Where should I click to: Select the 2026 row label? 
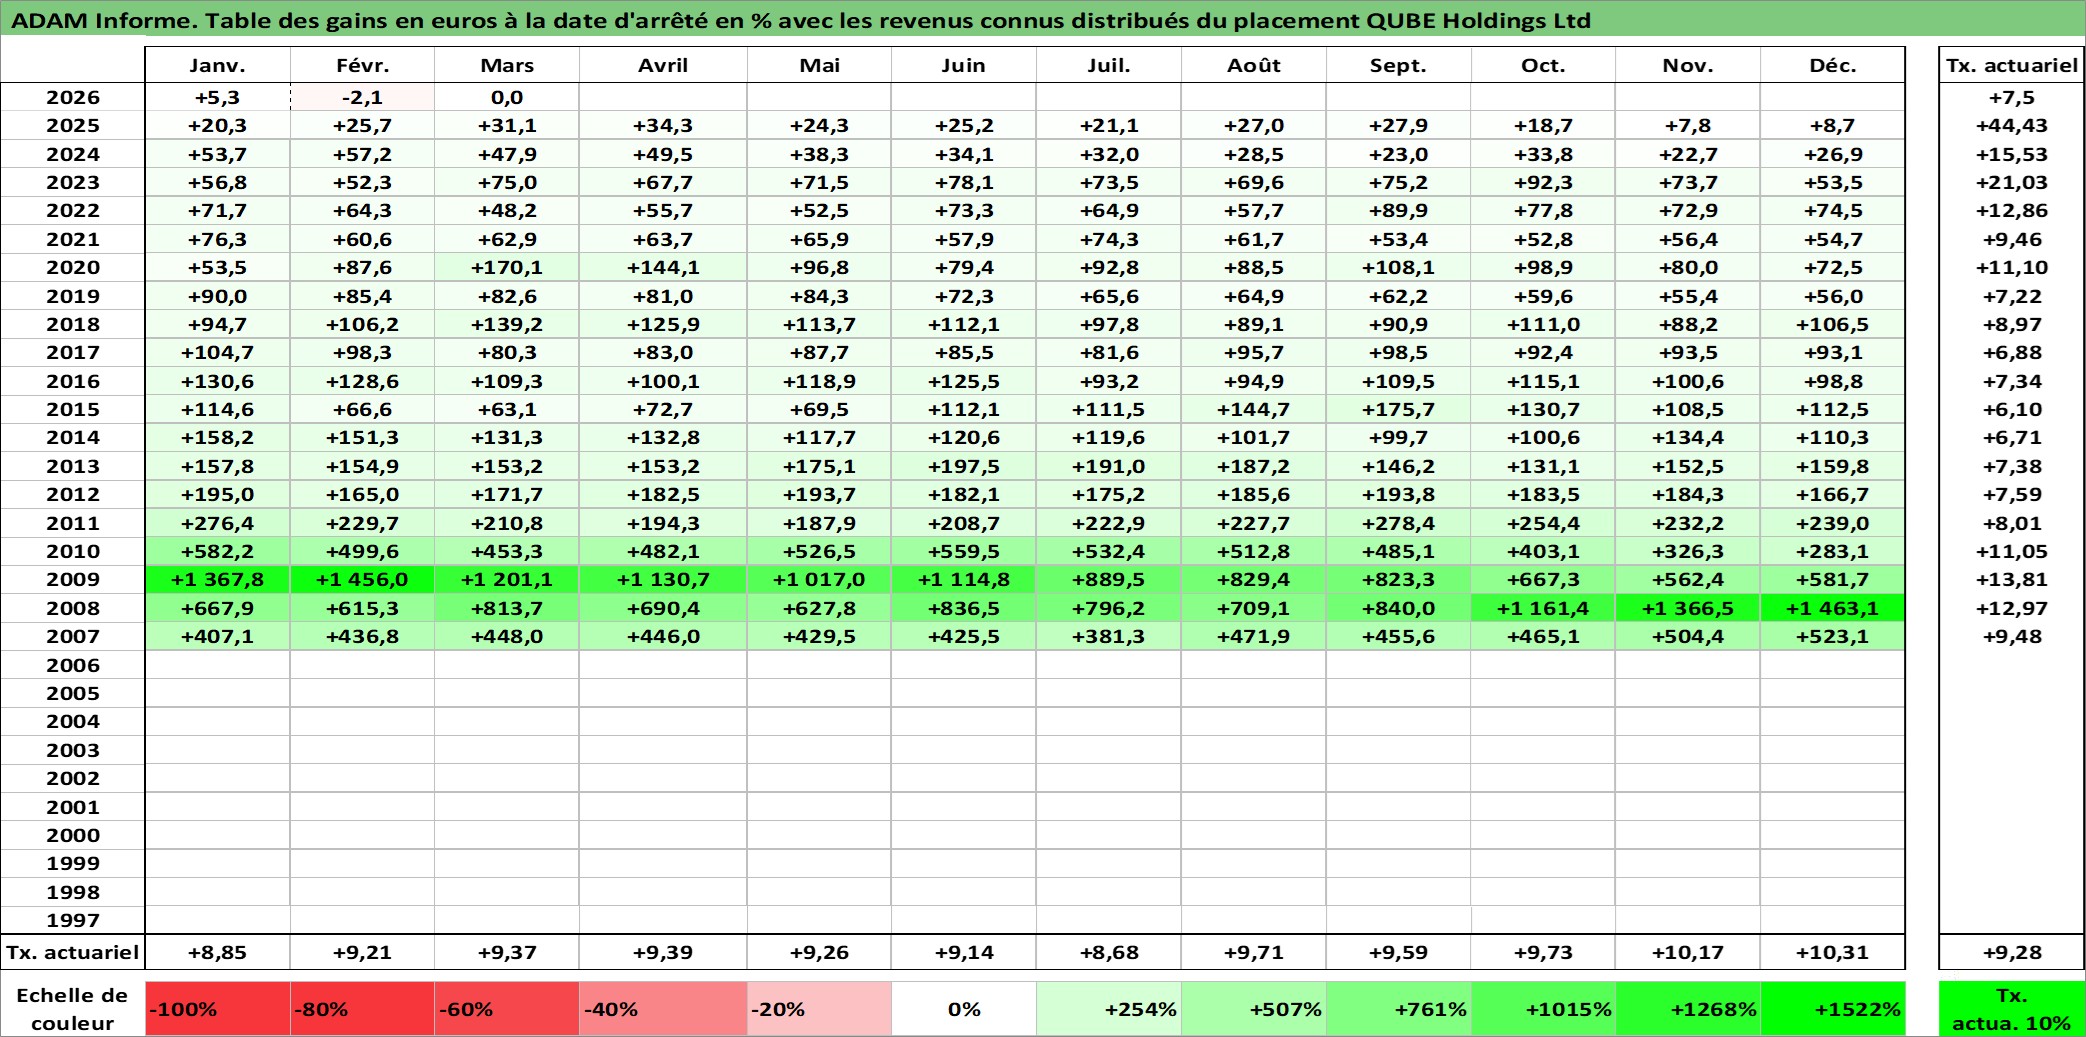point(73,97)
